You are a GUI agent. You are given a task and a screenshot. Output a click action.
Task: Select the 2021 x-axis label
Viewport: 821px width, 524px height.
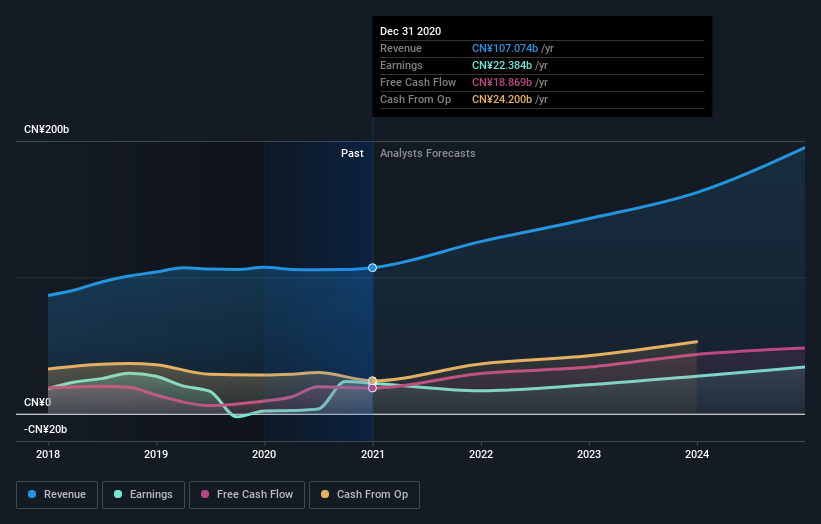372,454
